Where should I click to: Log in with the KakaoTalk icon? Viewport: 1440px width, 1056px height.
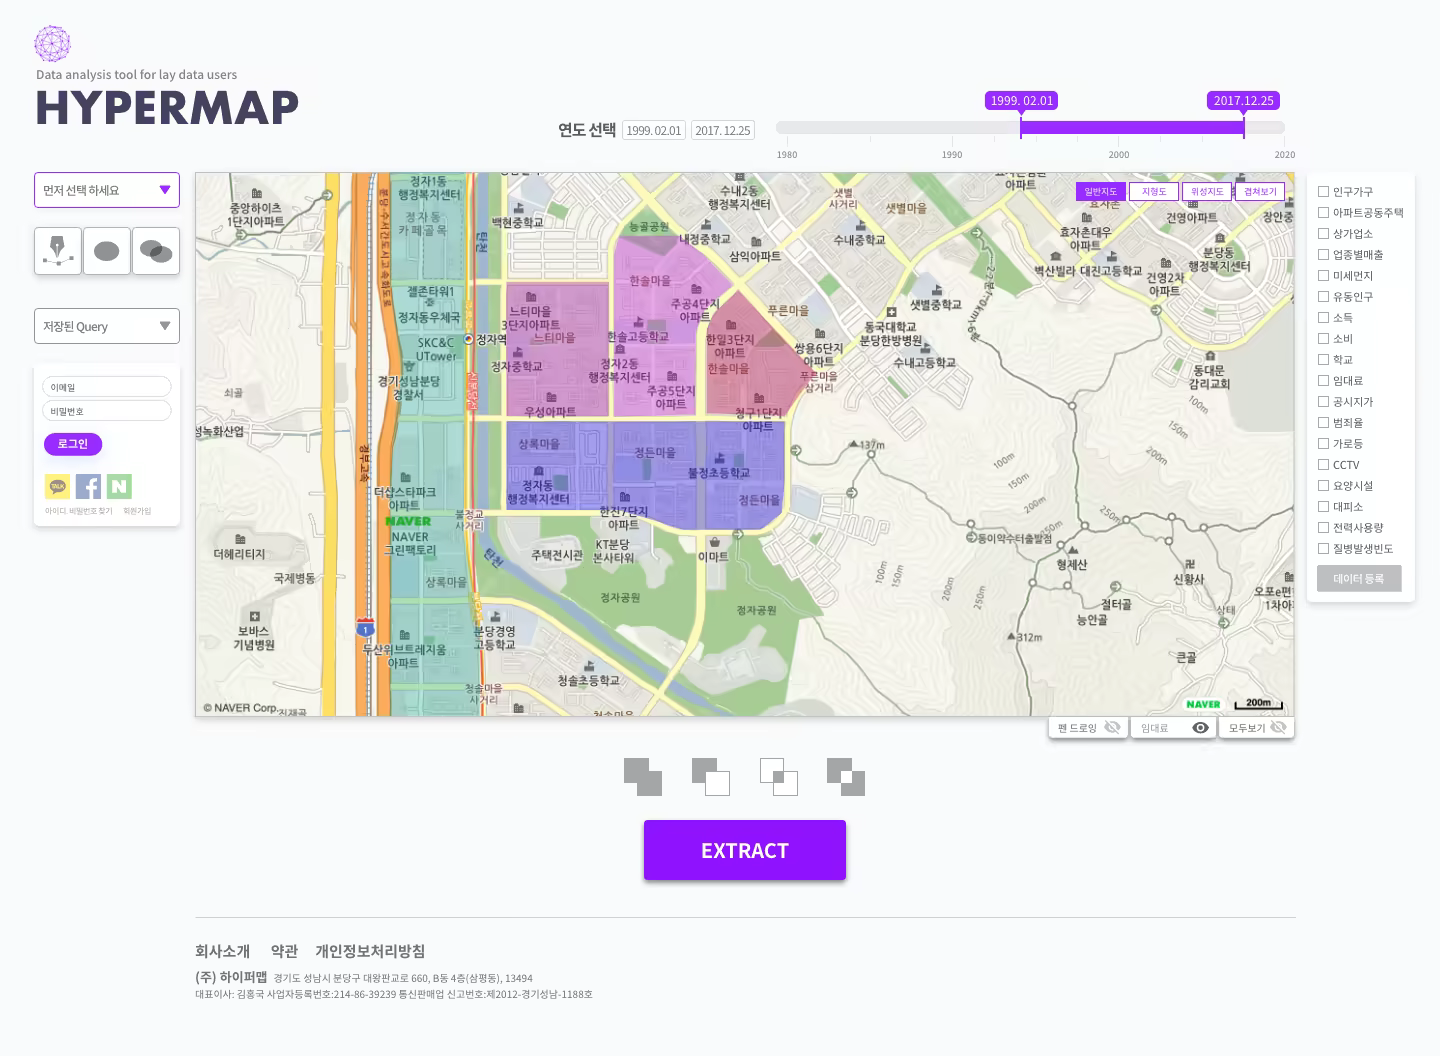57,486
